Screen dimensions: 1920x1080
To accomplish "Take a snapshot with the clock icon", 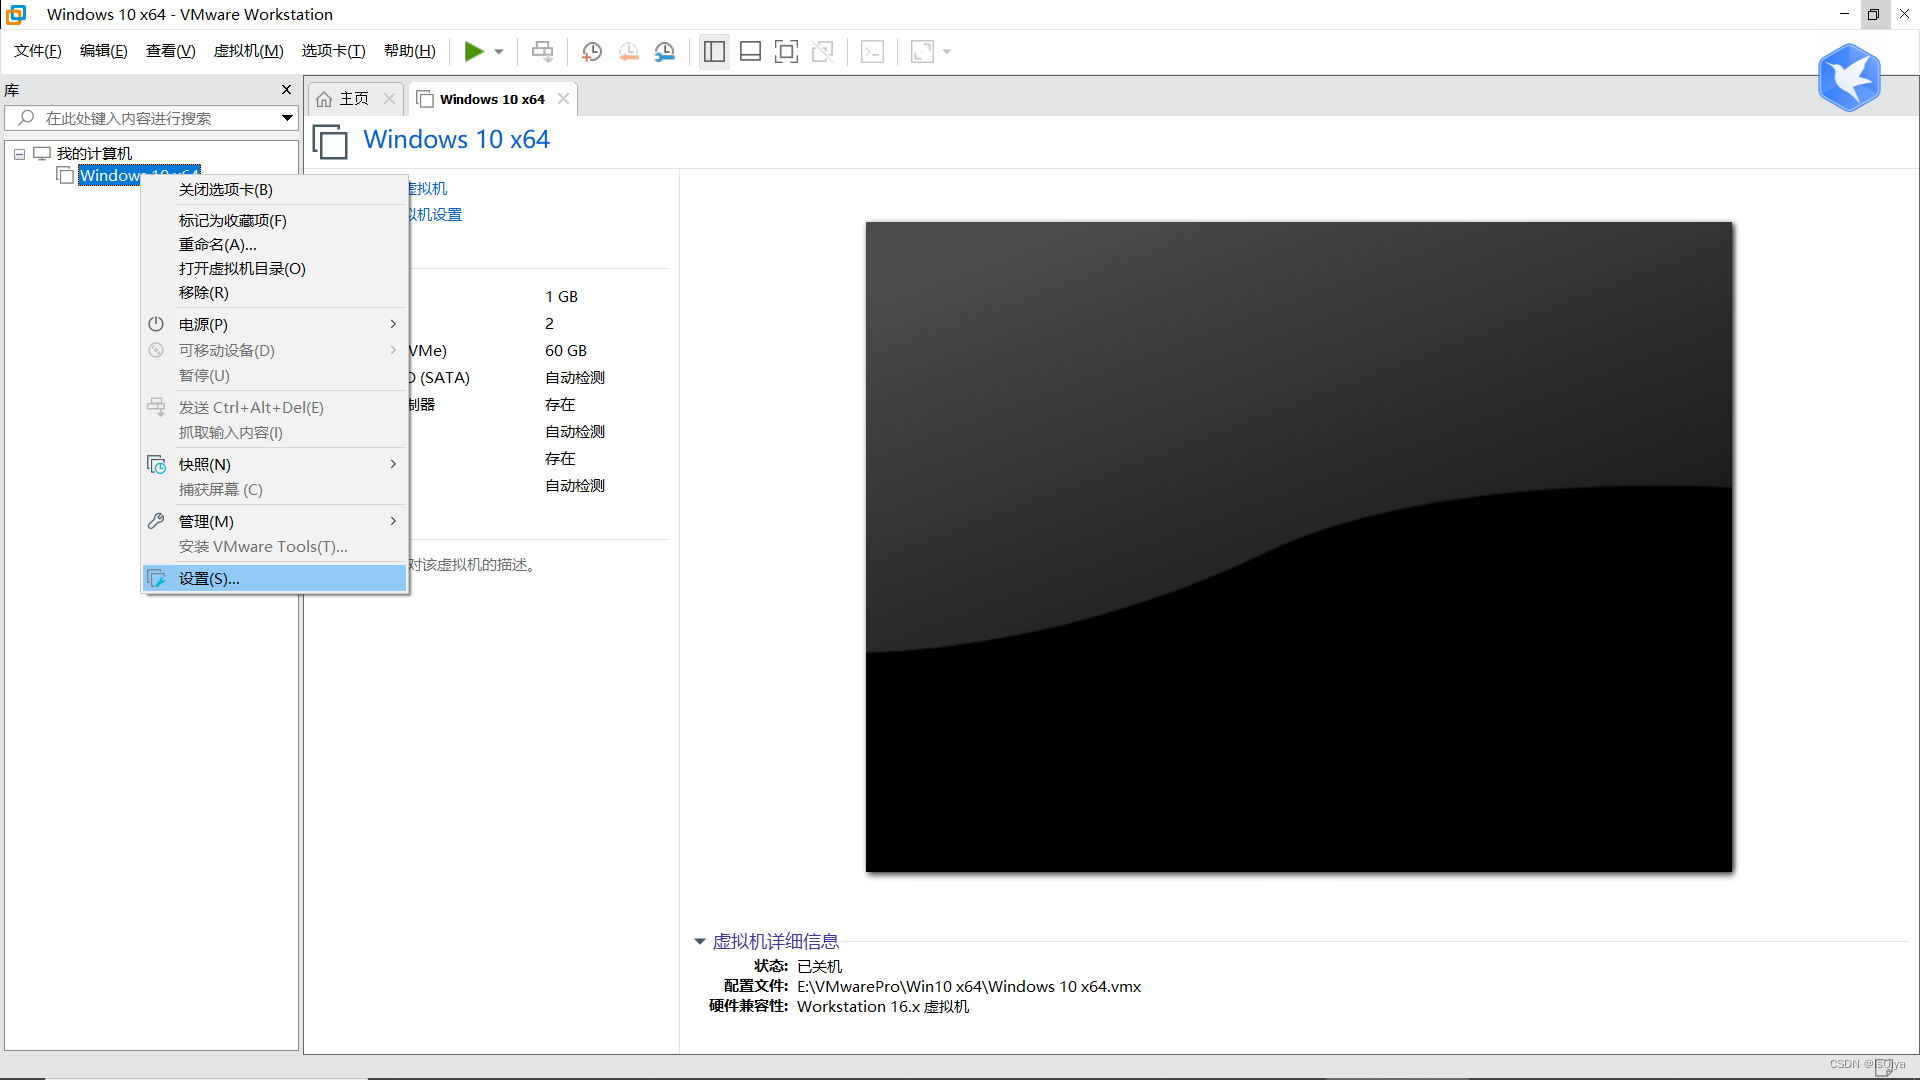I will pos(592,51).
